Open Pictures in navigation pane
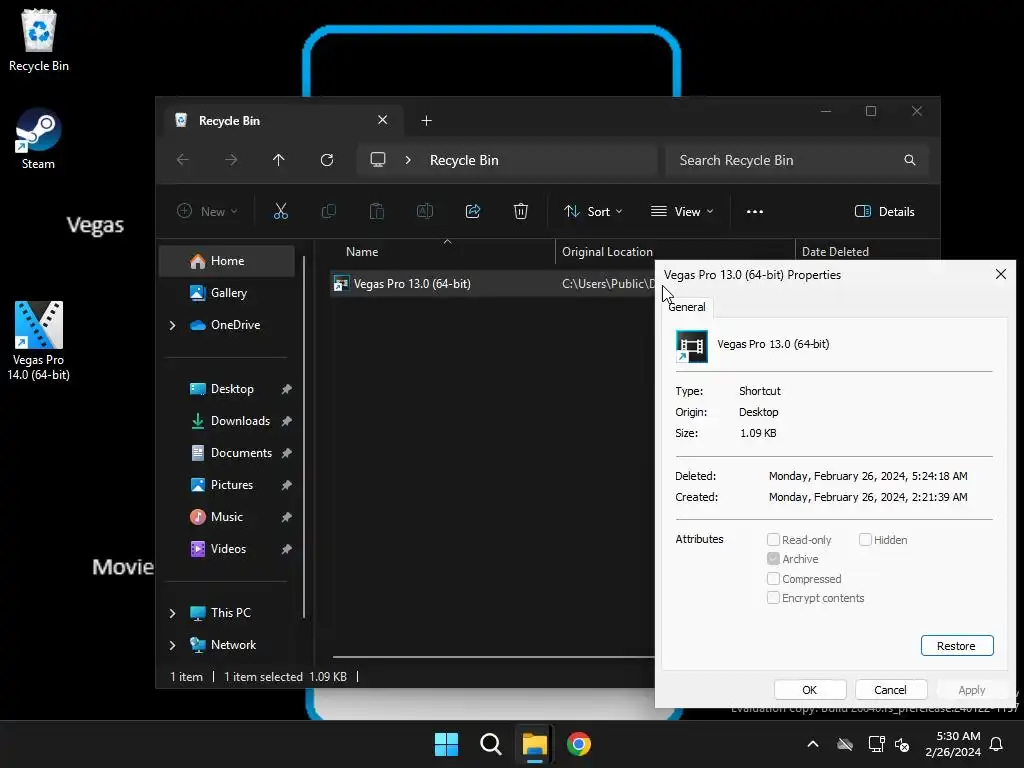 click(x=227, y=485)
